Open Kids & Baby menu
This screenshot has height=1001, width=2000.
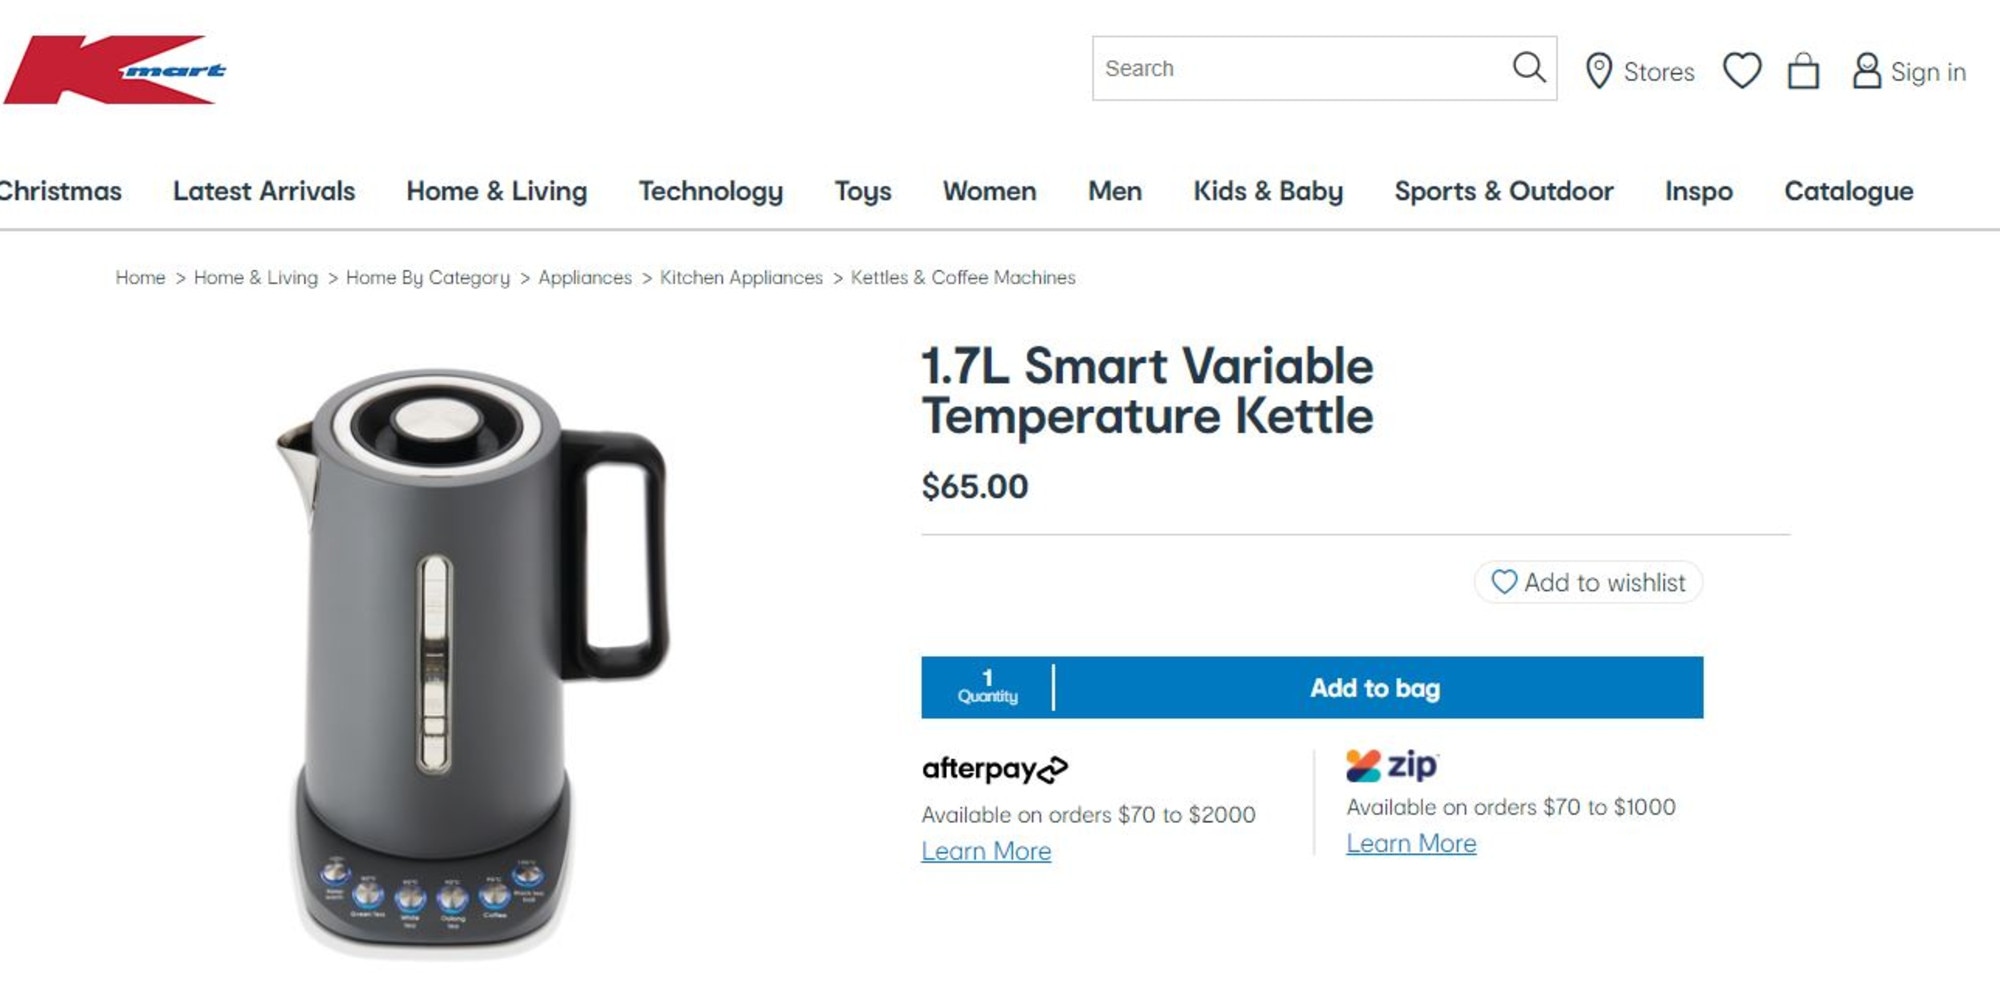1268,191
